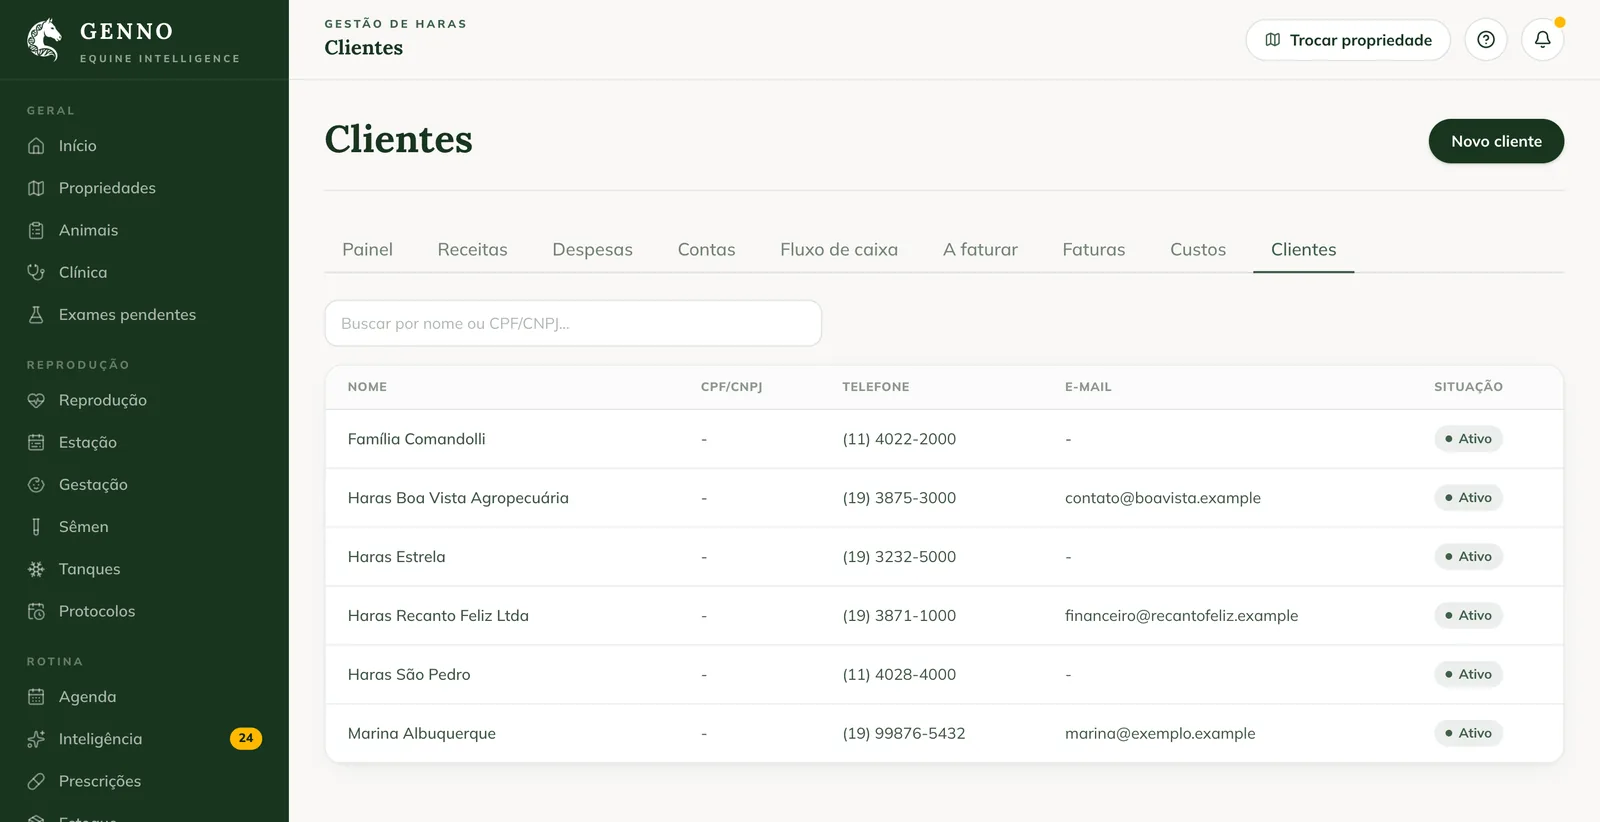Click Trocar propriedade button
Image resolution: width=1600 pixels, height=822 pixels.
[x=1348, y=40]
